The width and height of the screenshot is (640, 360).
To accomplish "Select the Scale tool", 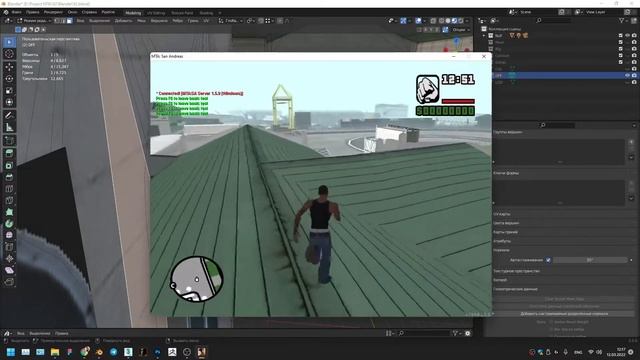I will click(9, 90).
